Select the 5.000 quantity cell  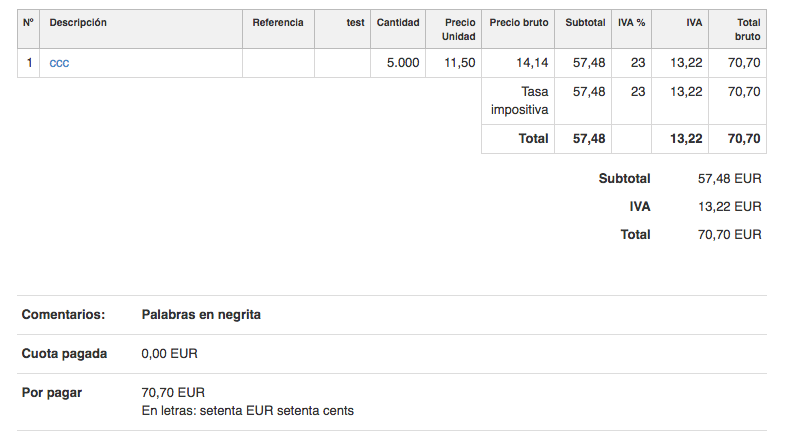pos(402,63)
